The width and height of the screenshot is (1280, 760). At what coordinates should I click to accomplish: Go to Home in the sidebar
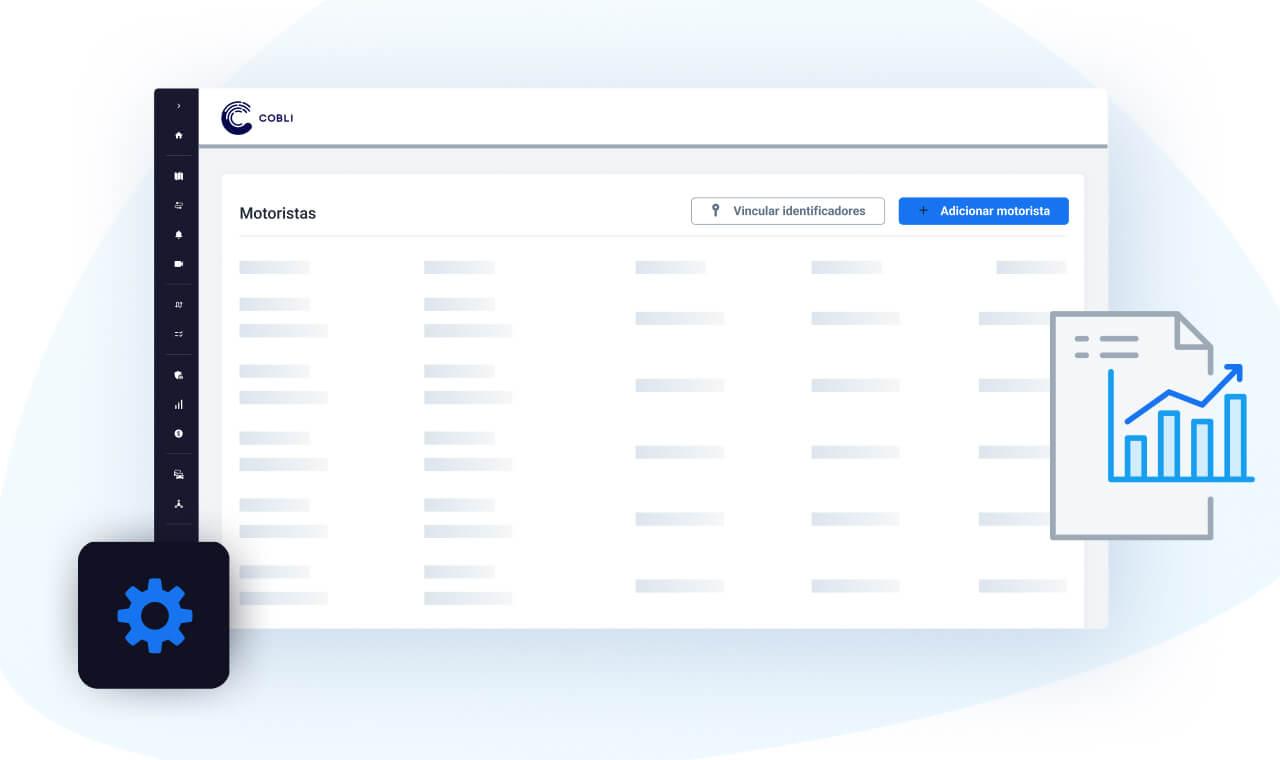coord(179,135)
